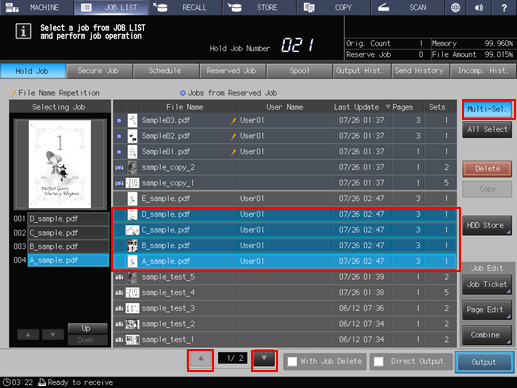Go to the previous job list page
The height and width of the screenshot is (388, 517).
201,359
